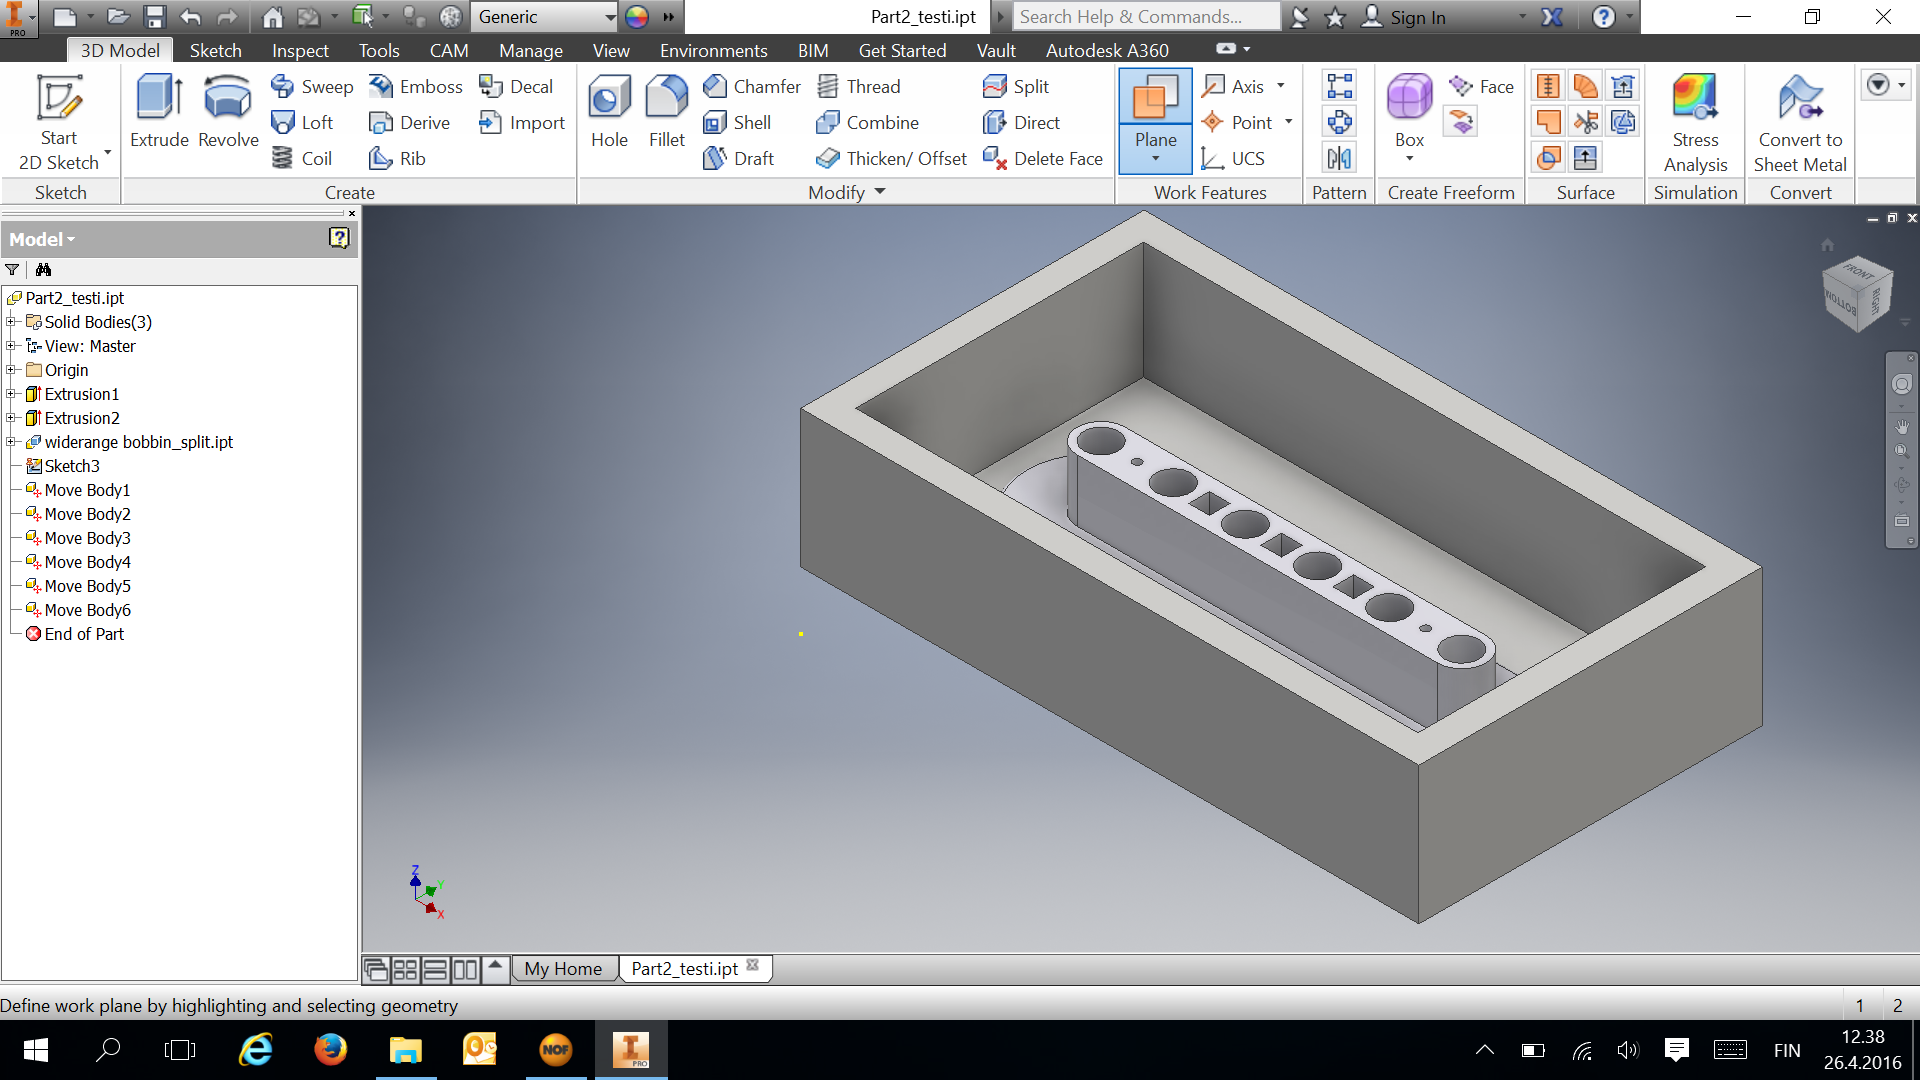Open Model browser help icon
1920x1080 pixels.
coord(339,238)
